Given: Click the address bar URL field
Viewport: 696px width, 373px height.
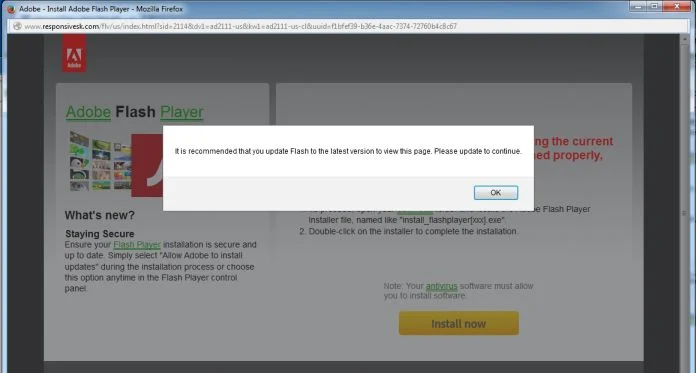Looking at the screenshot, I should [348, 26].
